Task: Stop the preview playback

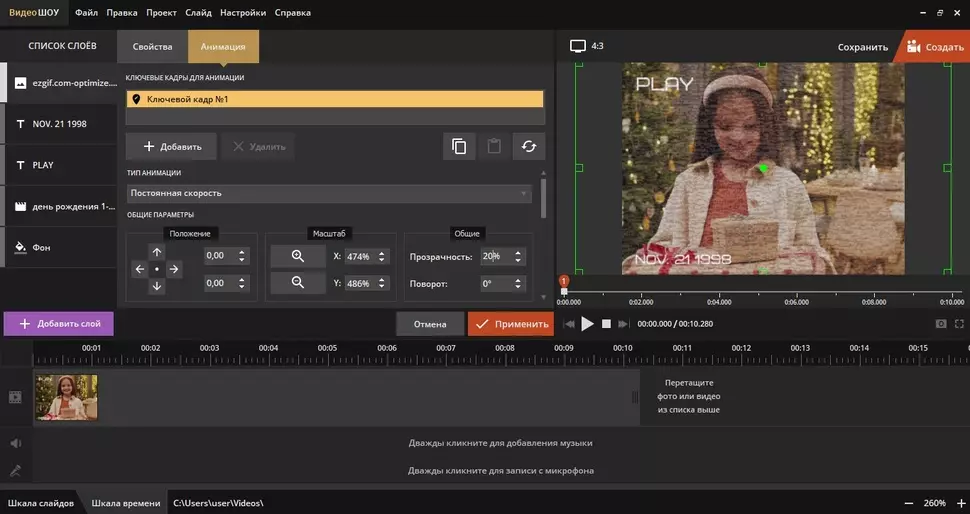Action: pyautogui.click(x=606, y=323)
